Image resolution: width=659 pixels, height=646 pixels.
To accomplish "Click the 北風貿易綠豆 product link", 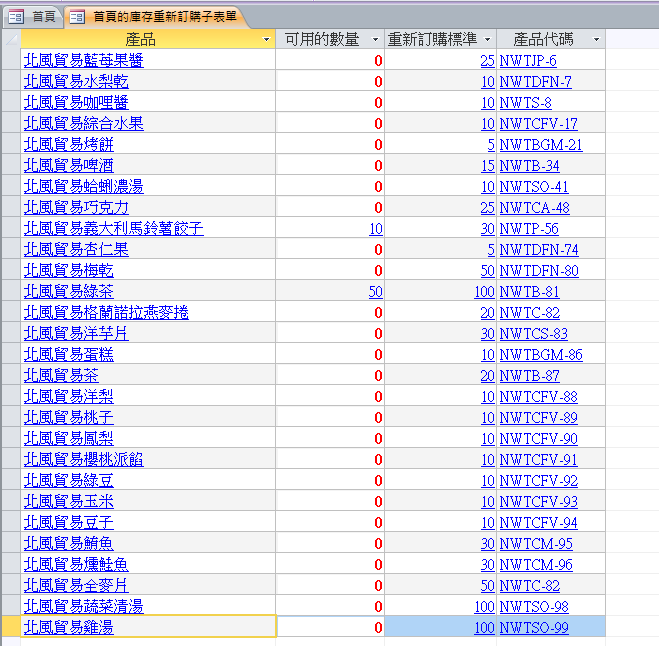I will [69, 480].
